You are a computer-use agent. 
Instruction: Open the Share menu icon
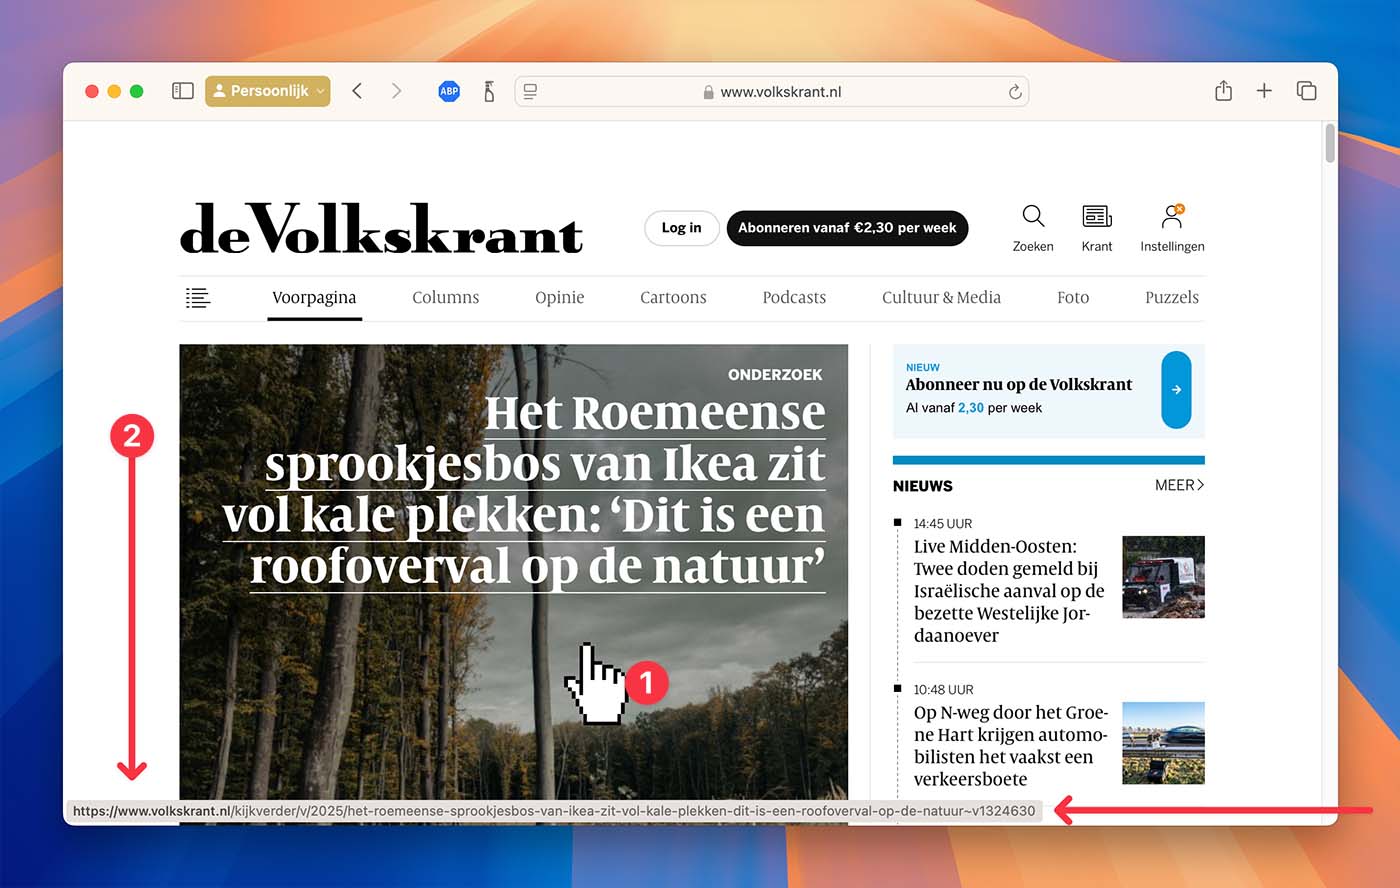tap(1223, 91)
